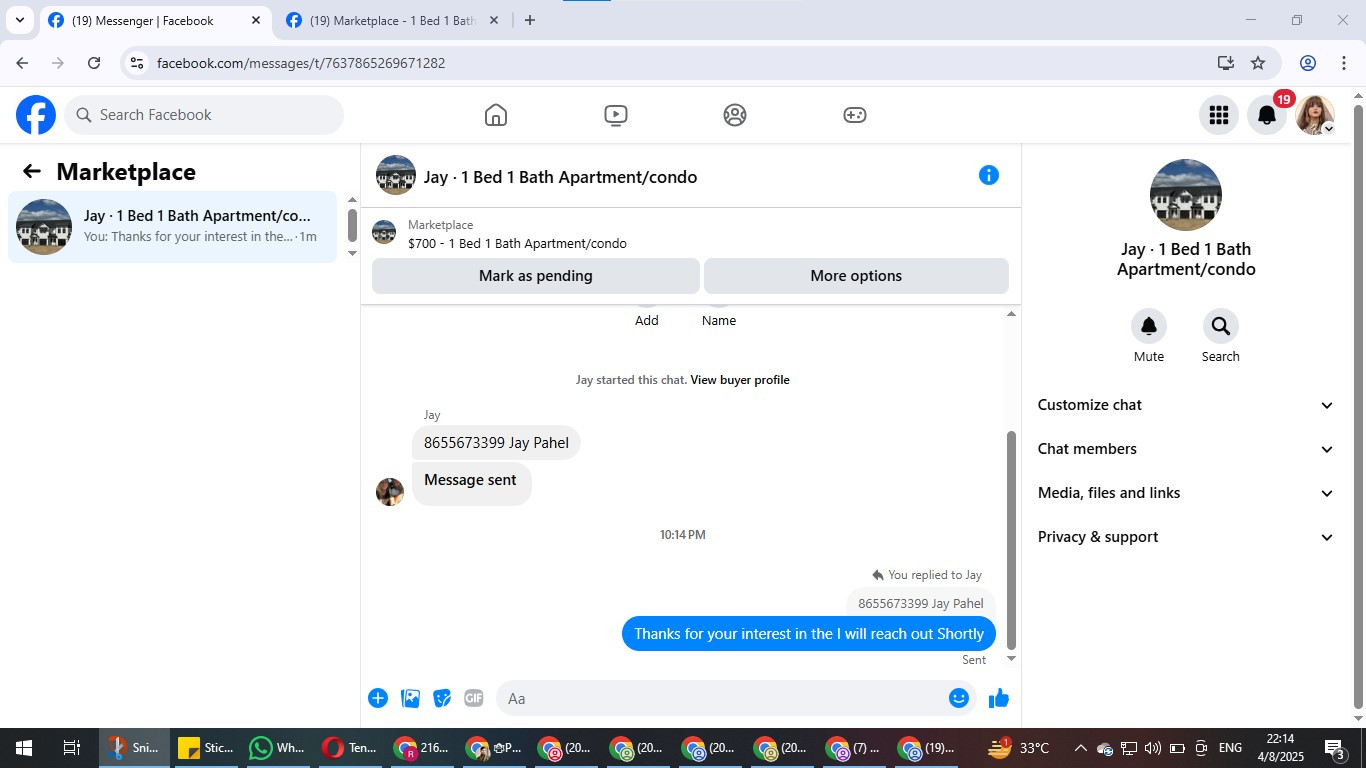1366x768 pixels.
Task: Bookmark page with star icon
Action: [1258, 63]
